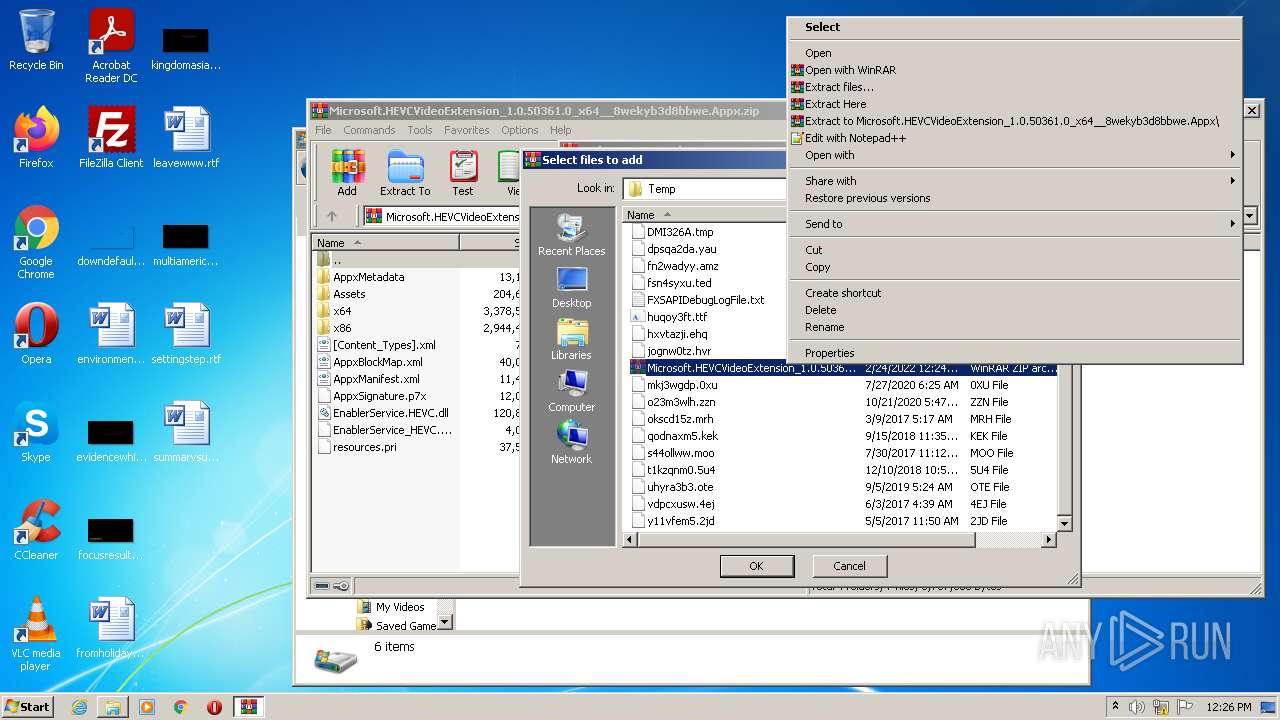Open FileZilla Client desktop shortcut
This screenshot has width=1280, height=720.
click(x=111, y=138)
